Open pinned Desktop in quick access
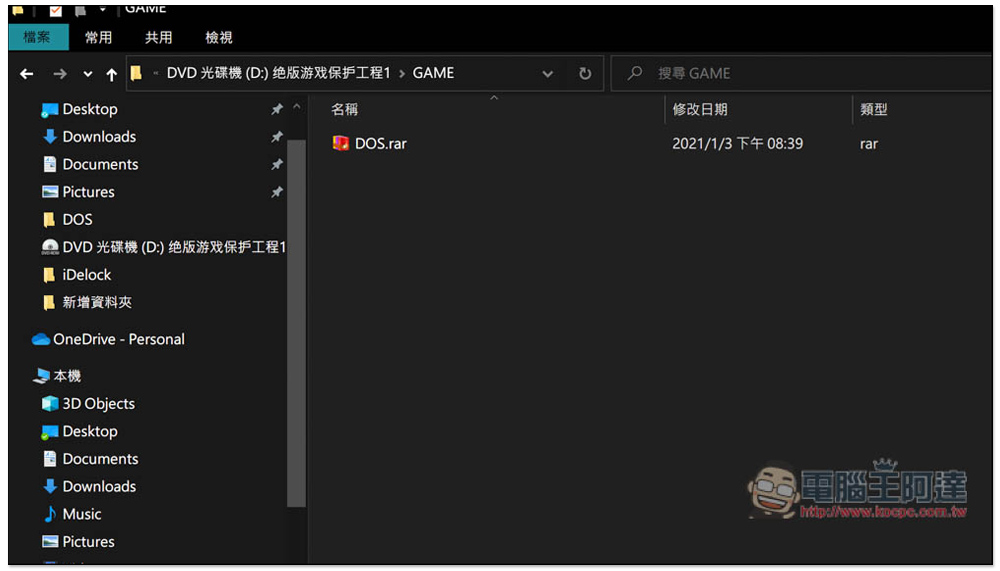Viewport: 1000px width, 571px height. (90, 109)
